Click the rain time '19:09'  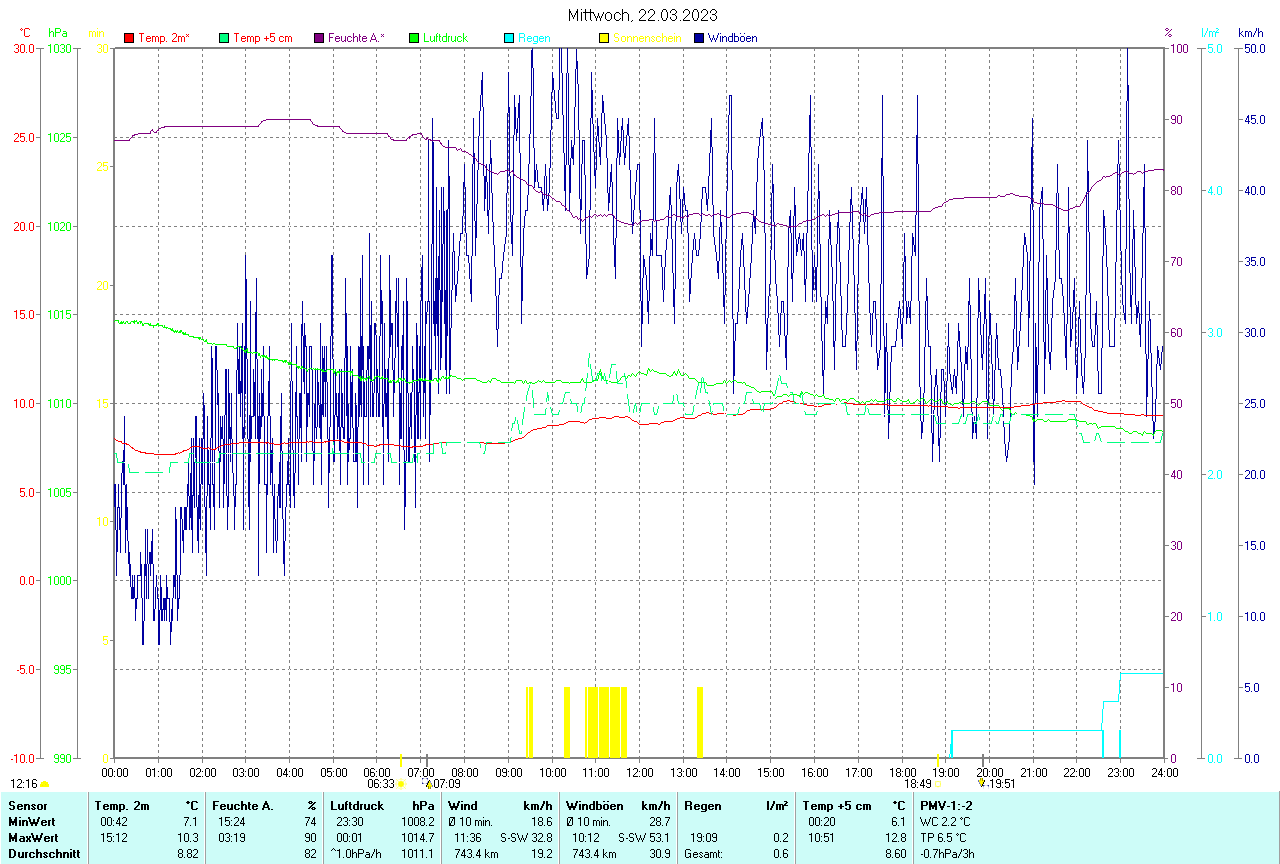(703, 837)
